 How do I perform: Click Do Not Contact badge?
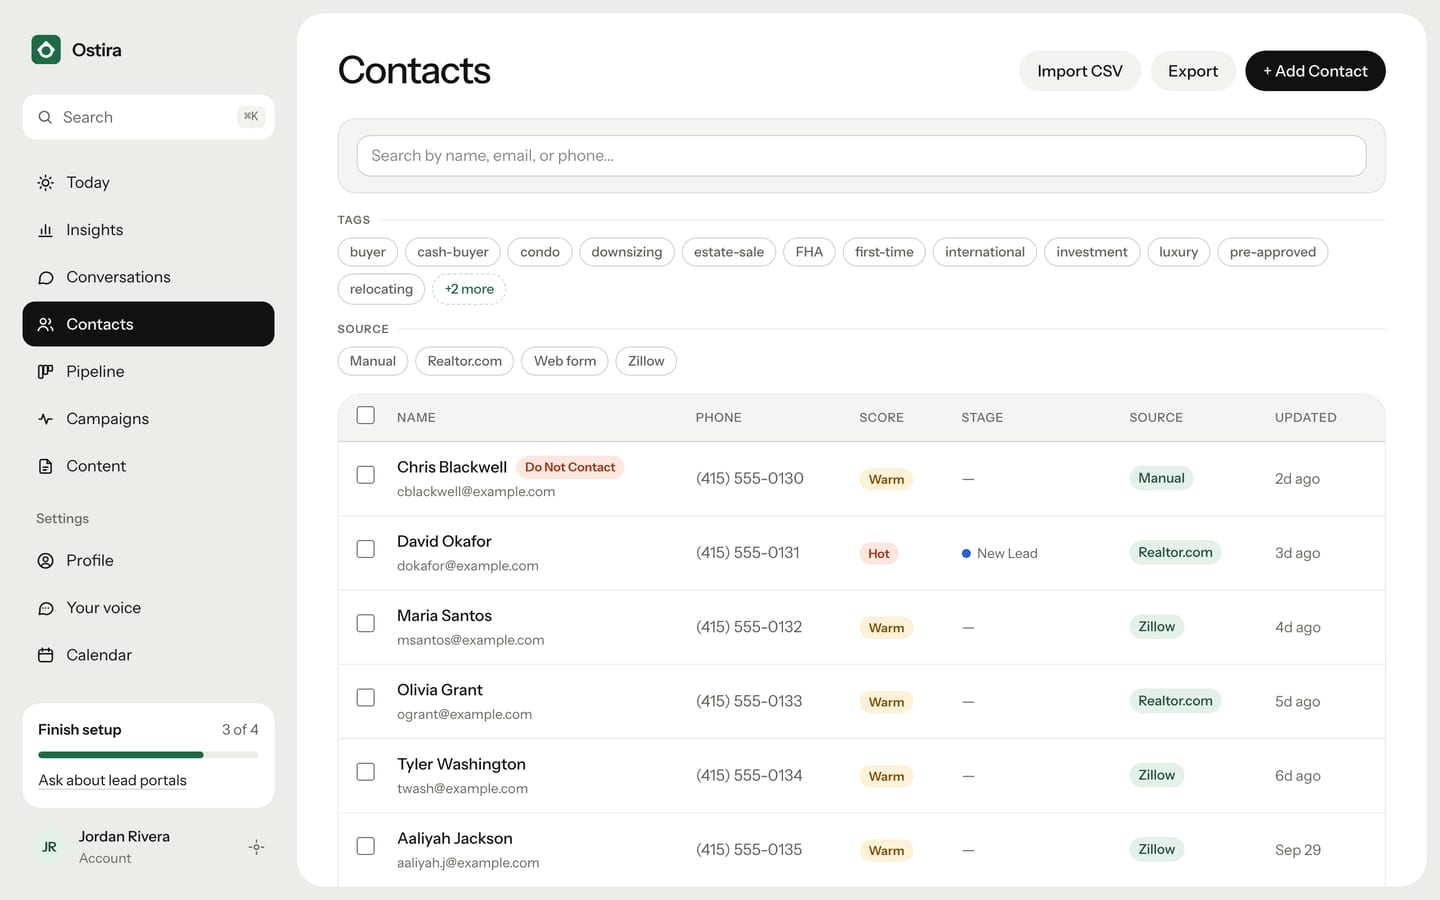click(570, 467)
